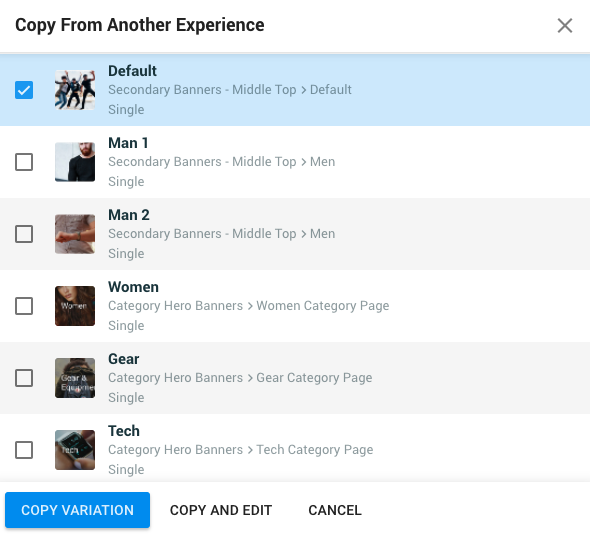The image size is (590, 535).
Task: Click the Gear & Equipment thumbnail
Action: [x=75, y=378]
